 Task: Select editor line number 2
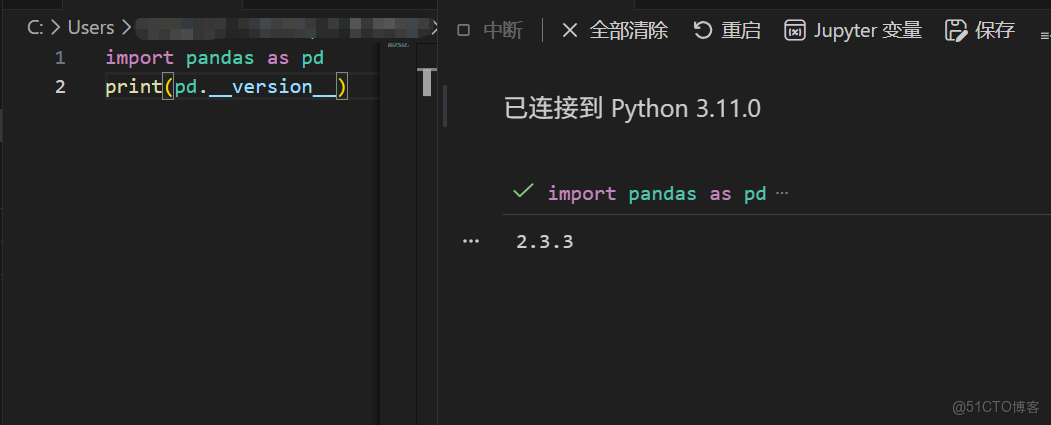60,87
